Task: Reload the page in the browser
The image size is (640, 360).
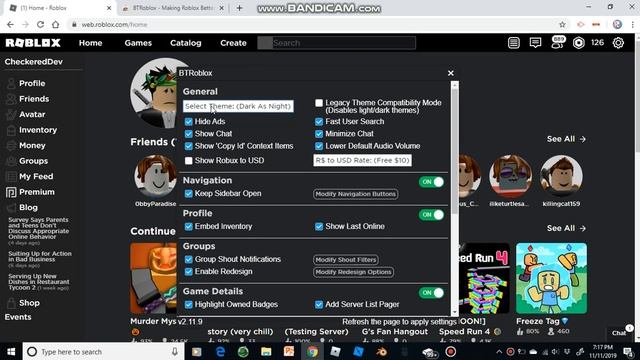Action: 40,24
